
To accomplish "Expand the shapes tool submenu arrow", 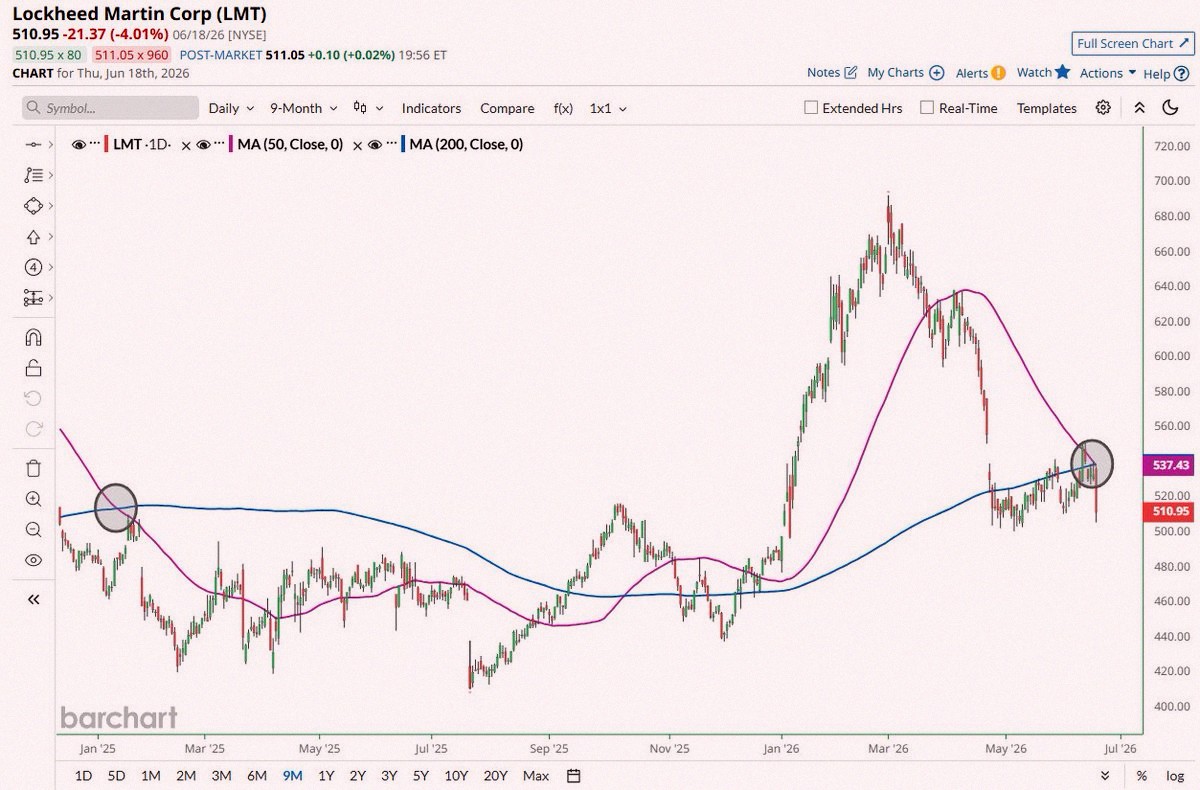I will (x=50, y=206).
